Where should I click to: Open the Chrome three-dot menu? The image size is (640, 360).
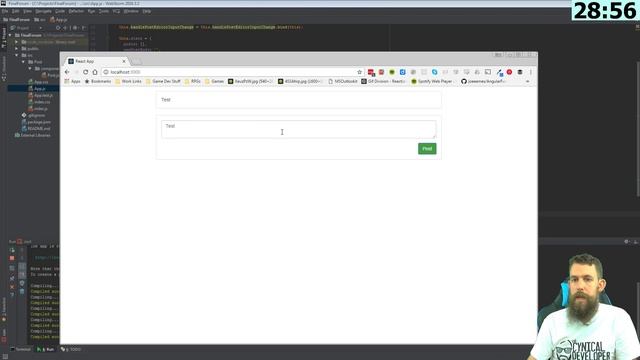point(531,72)
